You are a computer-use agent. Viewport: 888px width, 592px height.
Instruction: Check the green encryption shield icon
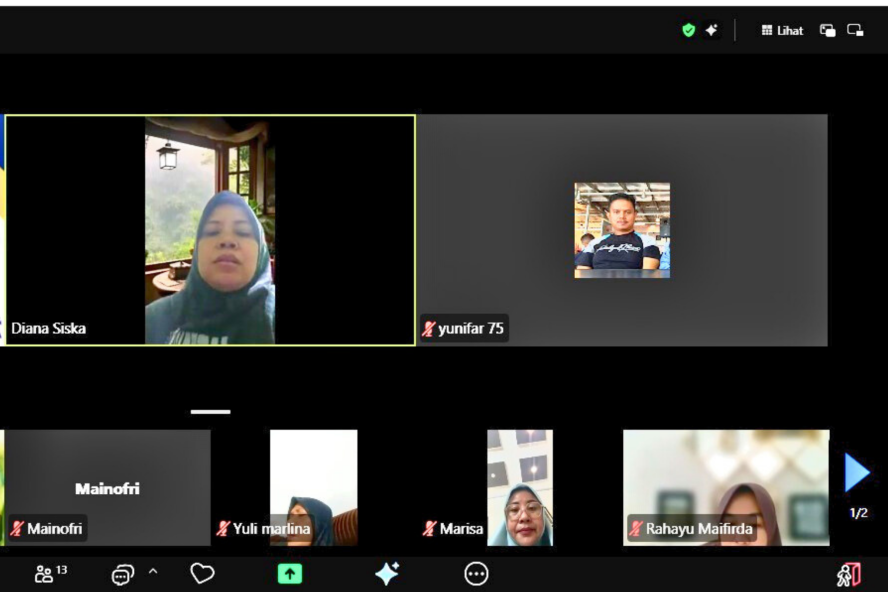coord(688,30)
